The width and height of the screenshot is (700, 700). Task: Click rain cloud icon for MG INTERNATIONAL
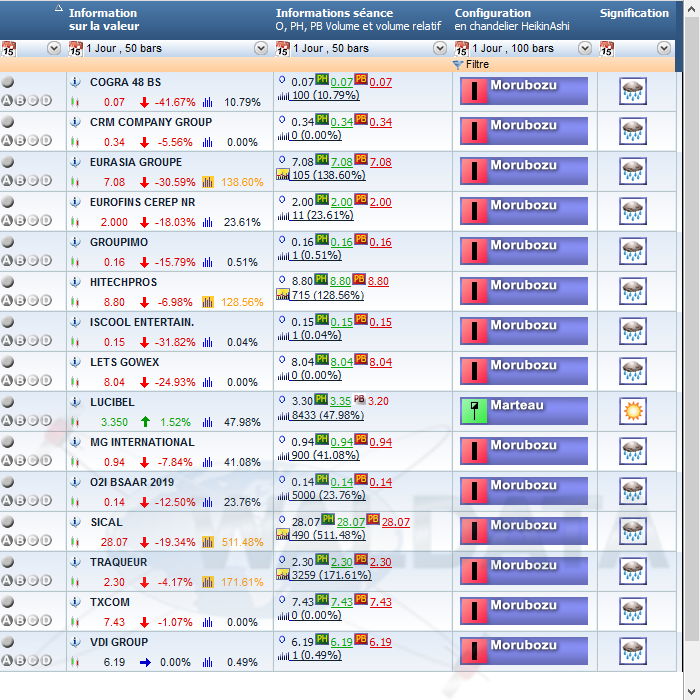click(x=633, y=451)
